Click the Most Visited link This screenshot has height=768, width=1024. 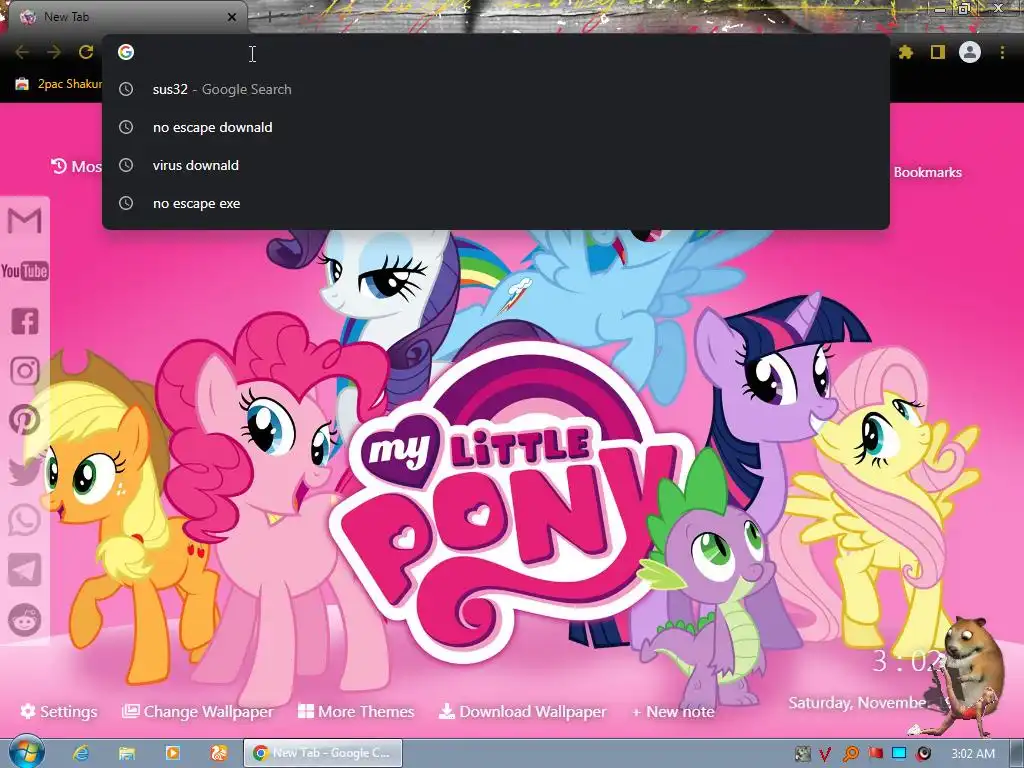pyautogui.click(x=76, y=167)
